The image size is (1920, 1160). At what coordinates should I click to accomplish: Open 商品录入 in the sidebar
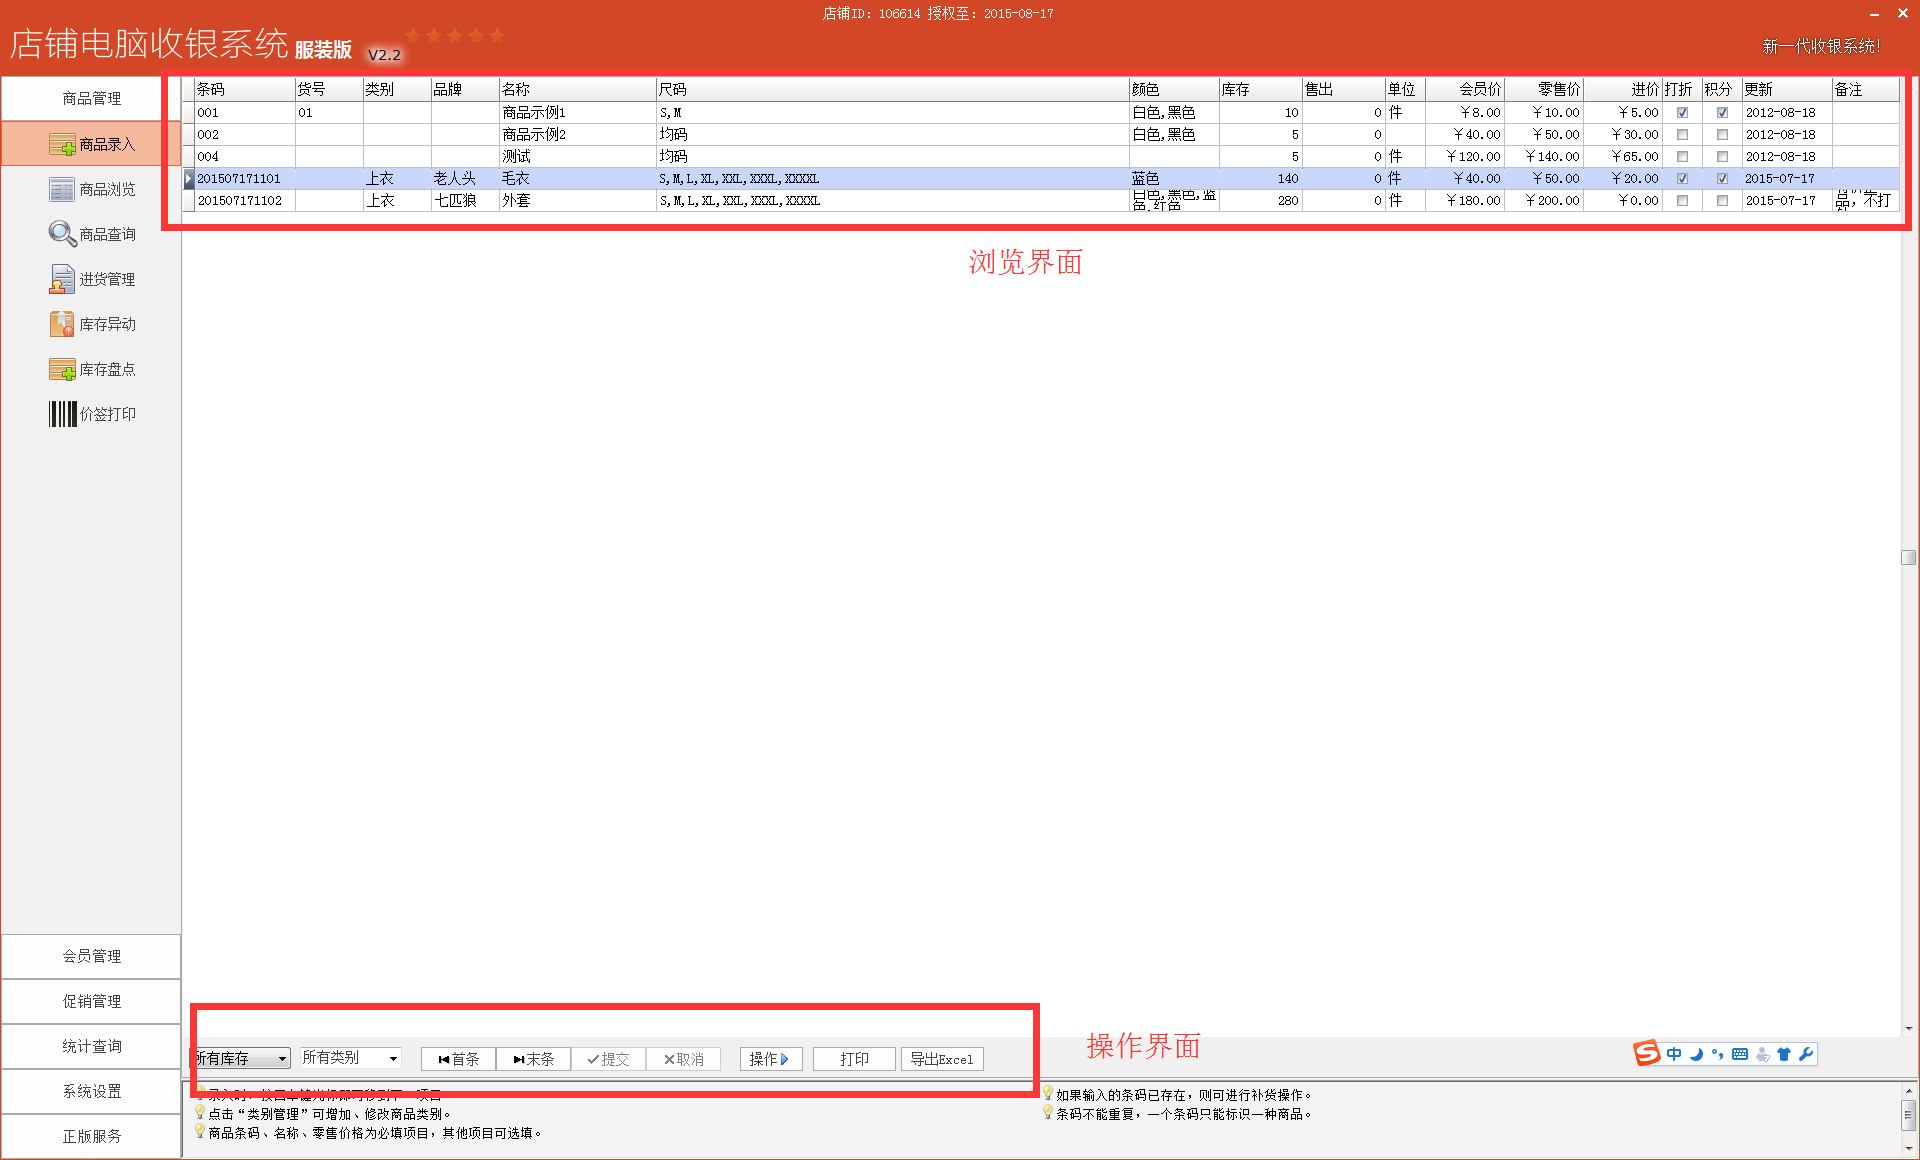tap(91, 144)
